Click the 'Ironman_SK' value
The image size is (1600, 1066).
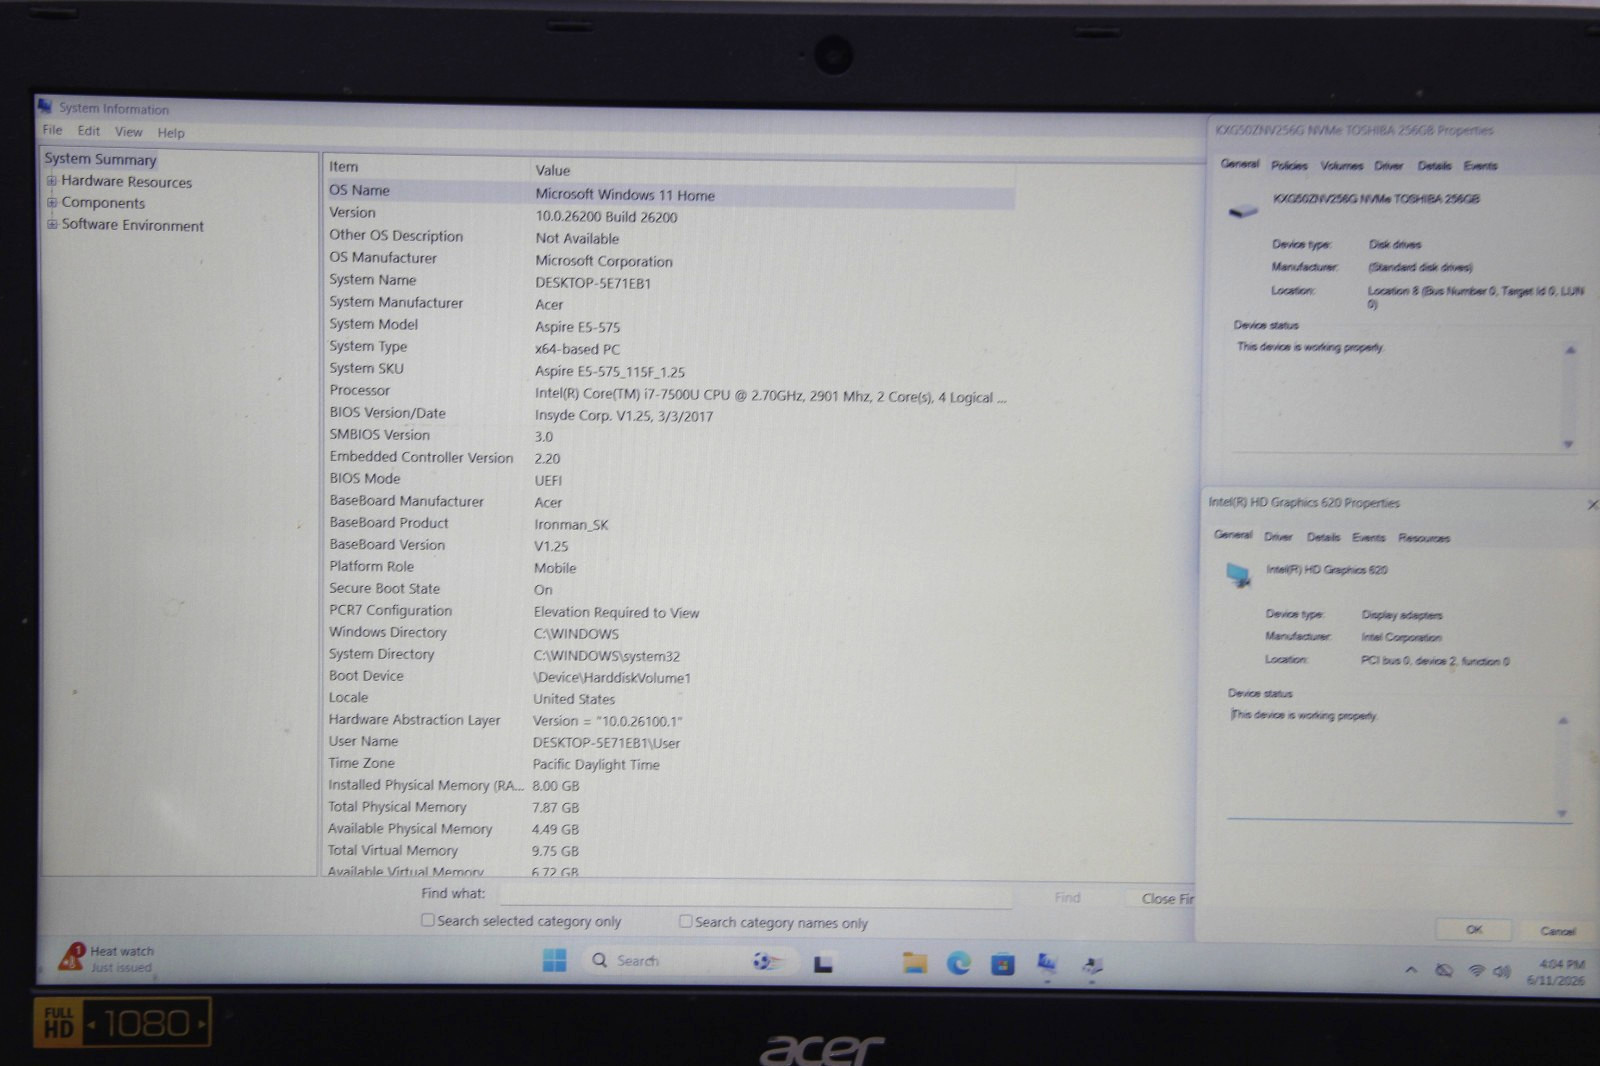point(571,524)
